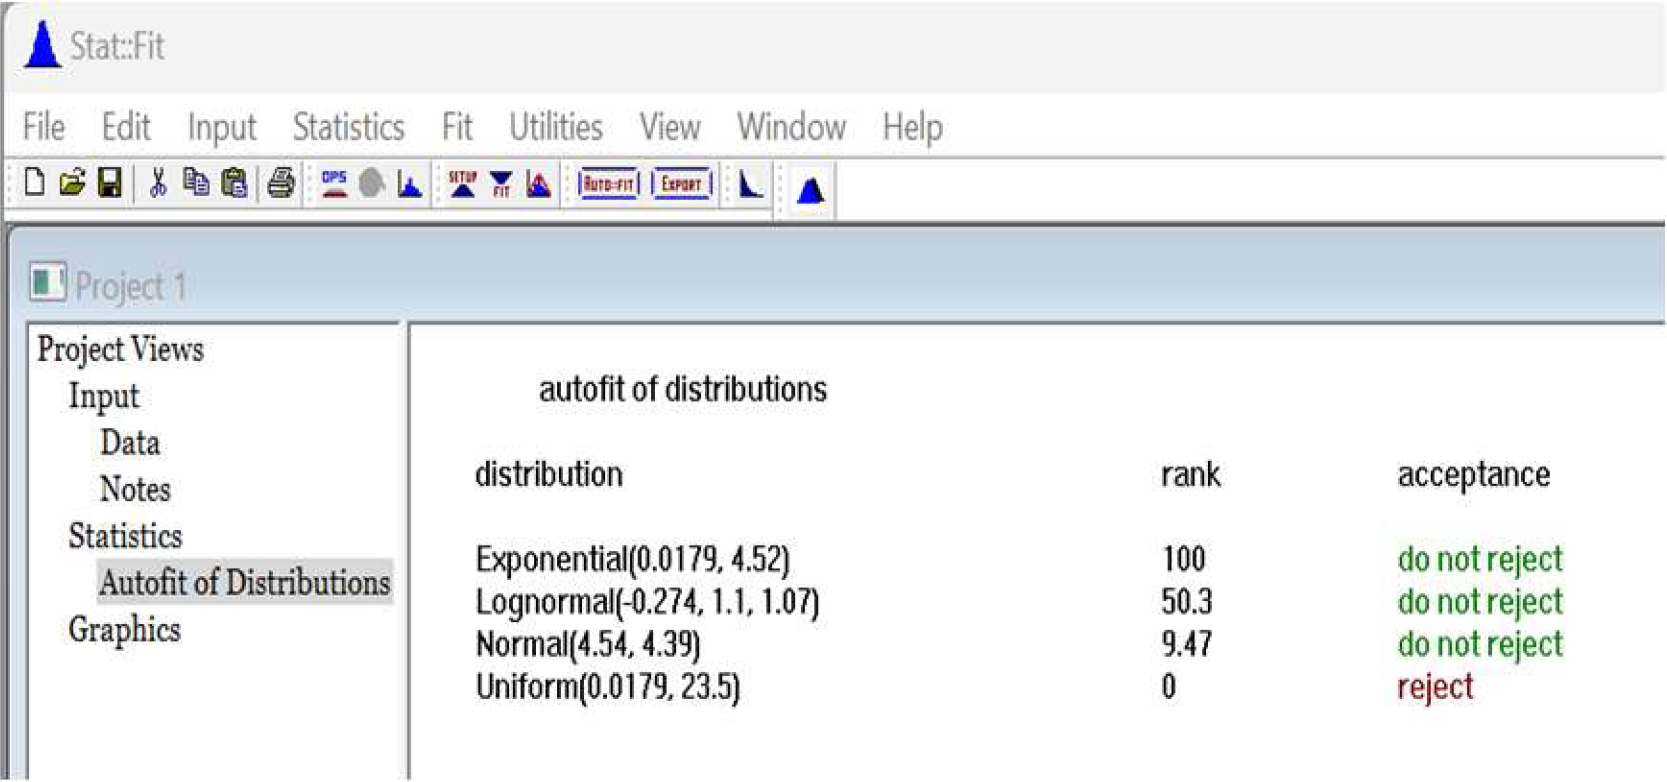
Task: Click the Copy icon in the toolbar
Action: 196,183
